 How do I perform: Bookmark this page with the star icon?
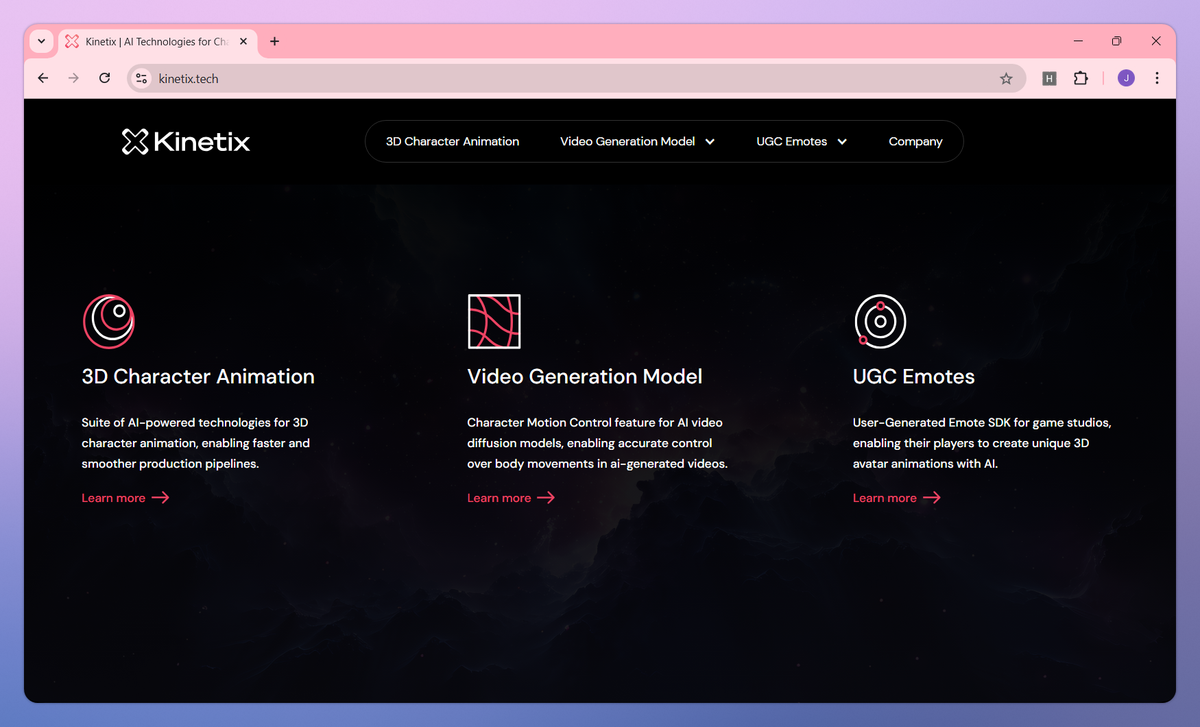tap(1006, 78)
